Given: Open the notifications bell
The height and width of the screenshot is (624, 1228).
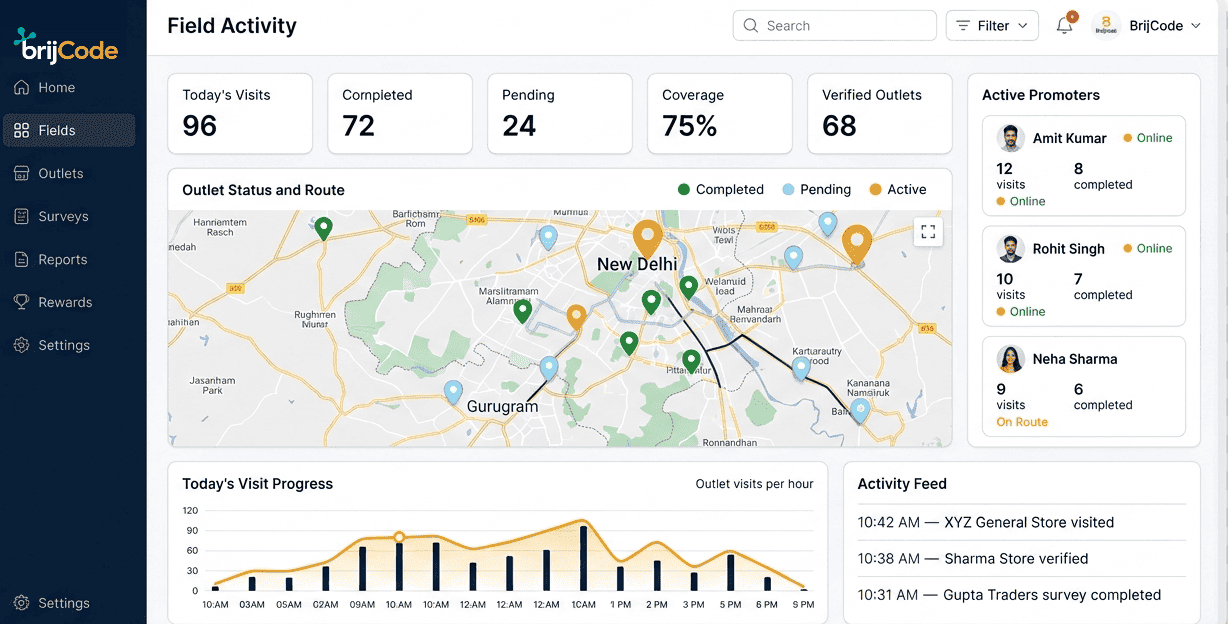Looking at the screenshot, I should click(1064, 26).
